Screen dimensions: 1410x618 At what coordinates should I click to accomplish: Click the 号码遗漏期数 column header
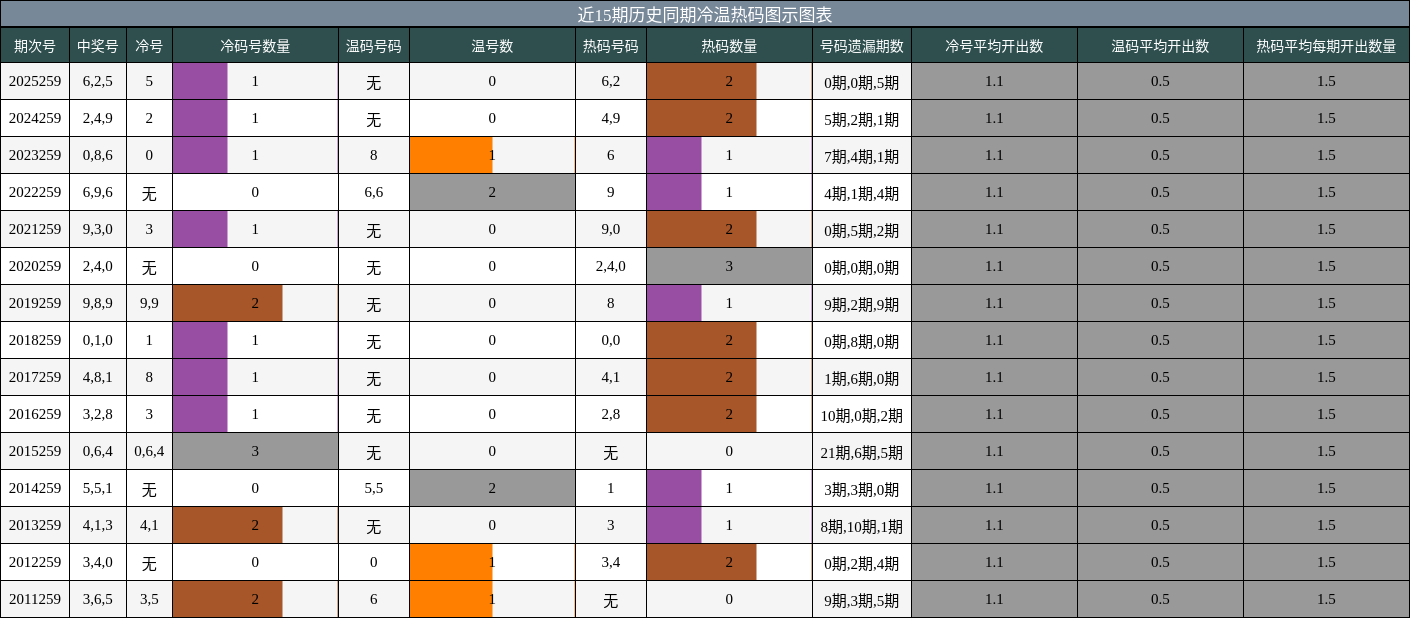(862, 45)
